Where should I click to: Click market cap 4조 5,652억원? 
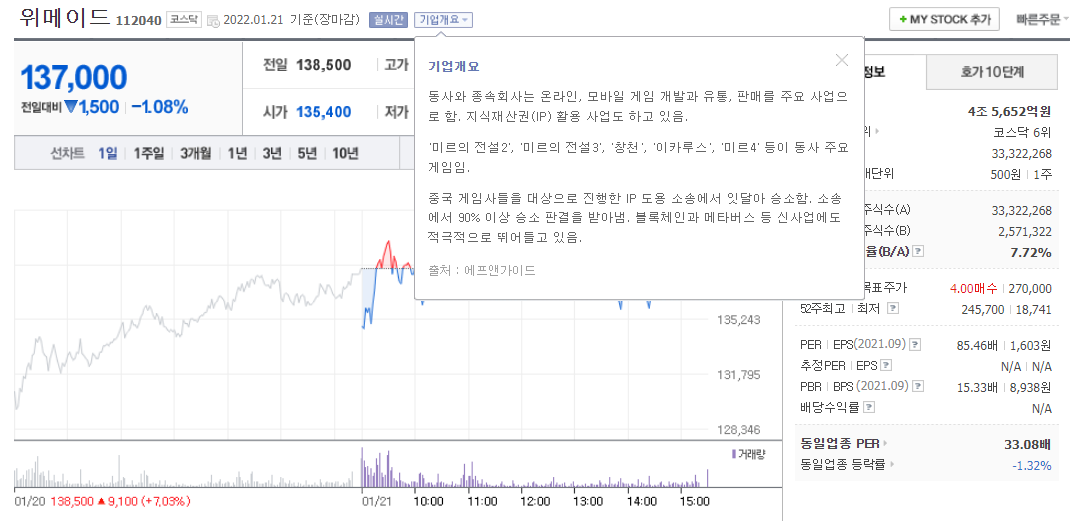tap(1010, 111)
